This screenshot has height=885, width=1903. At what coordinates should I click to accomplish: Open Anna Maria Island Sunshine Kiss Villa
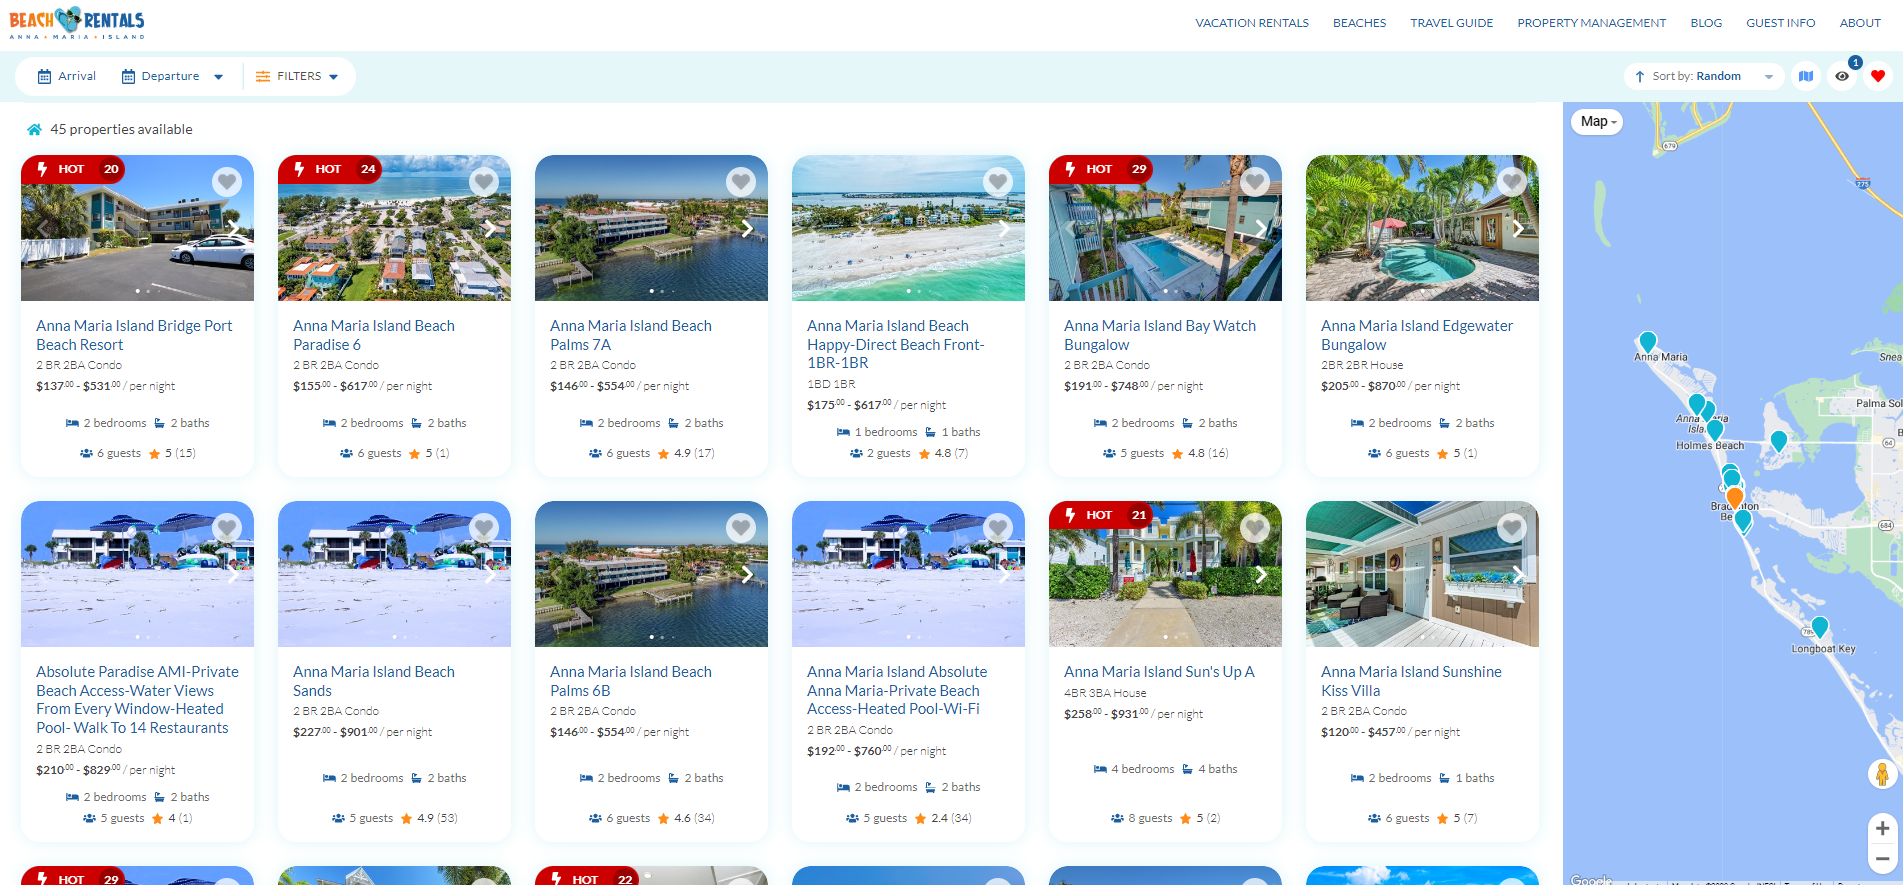point(1411,681)
